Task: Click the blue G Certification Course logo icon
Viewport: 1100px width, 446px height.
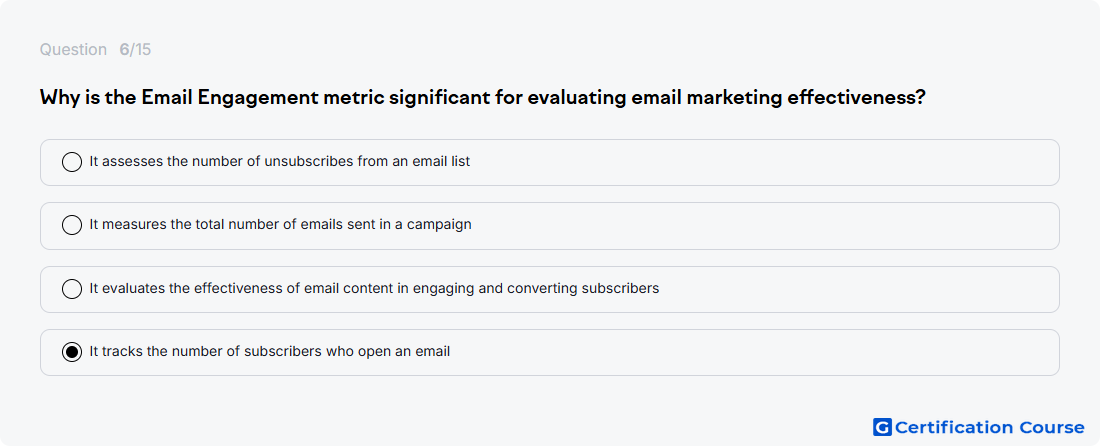Action: (882, 427)
